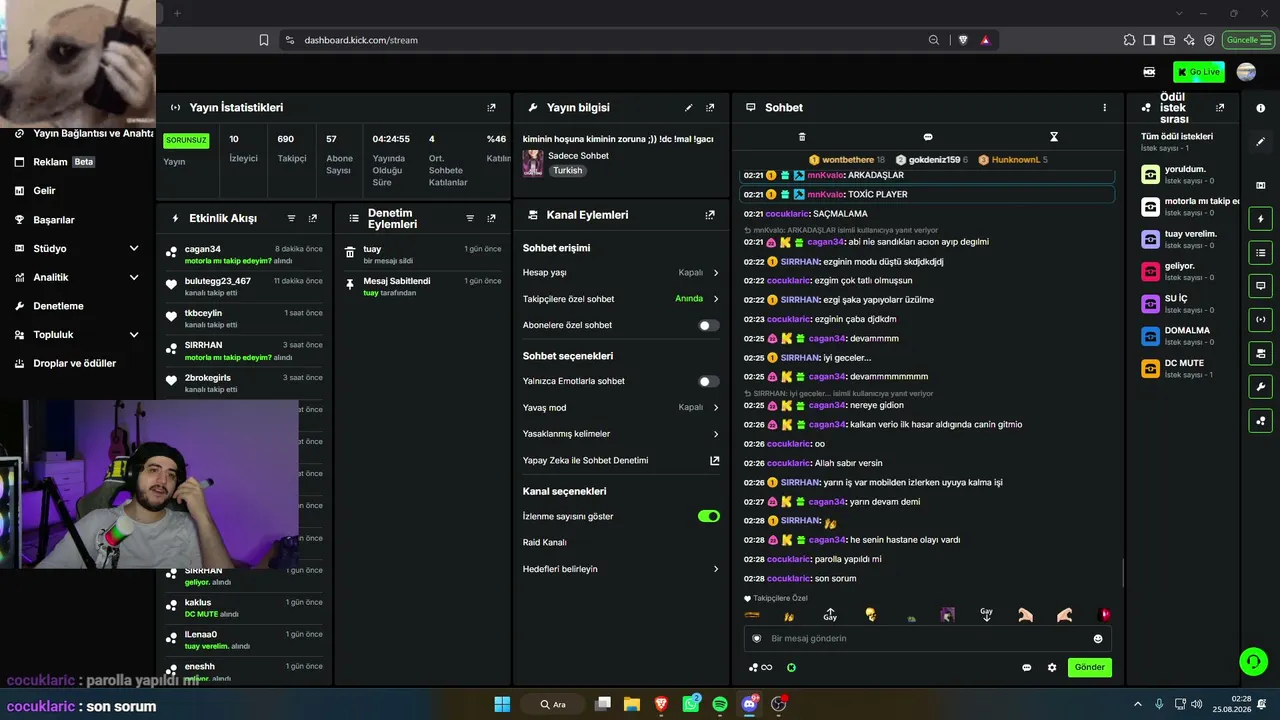Clear chat with the trash icon

[802, 137]
